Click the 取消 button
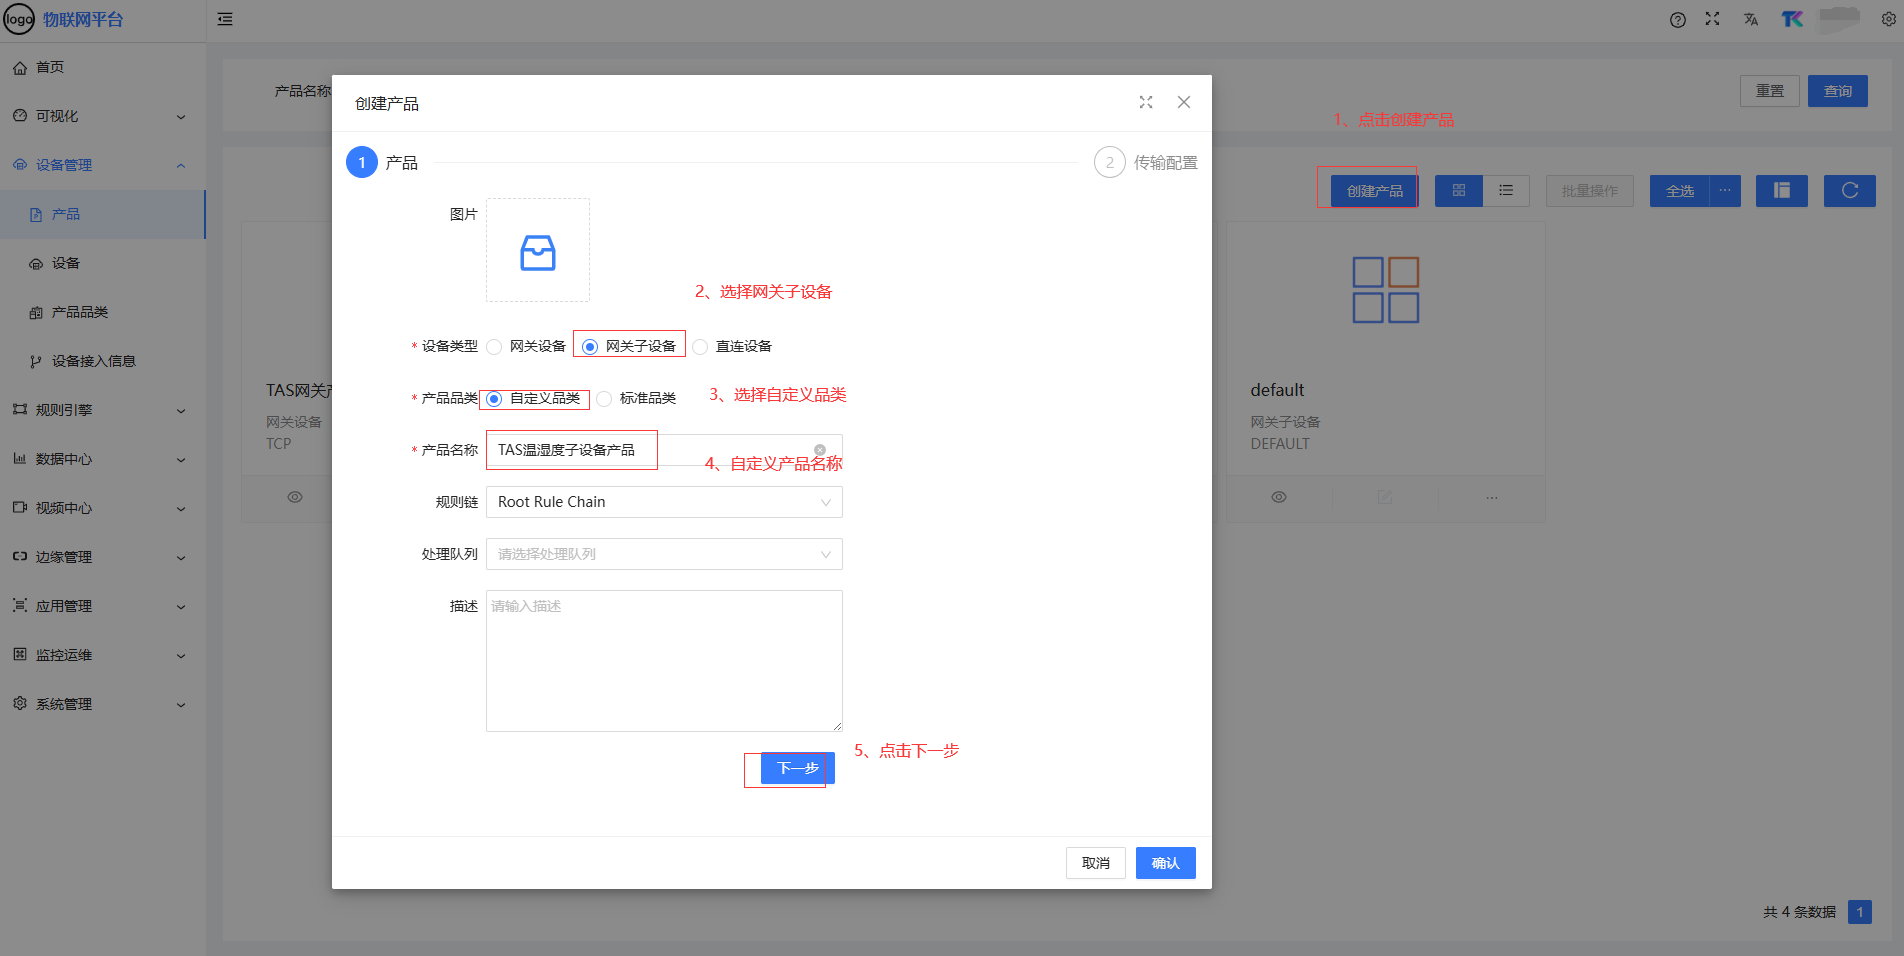1904x956 pixels. (x=1095, y=863)
